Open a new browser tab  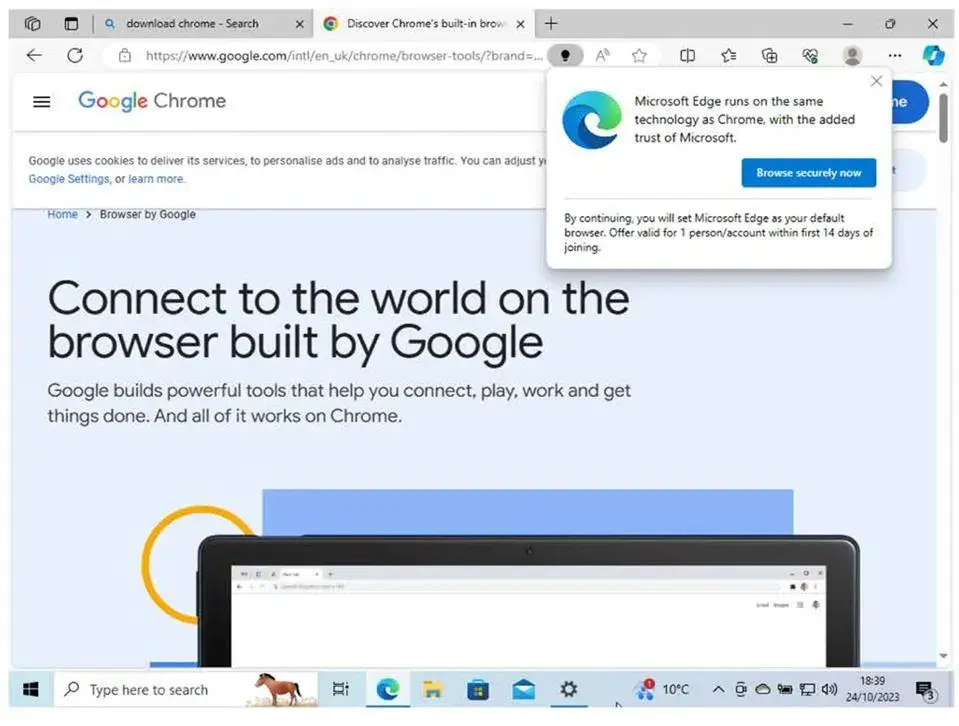[551, 24]
